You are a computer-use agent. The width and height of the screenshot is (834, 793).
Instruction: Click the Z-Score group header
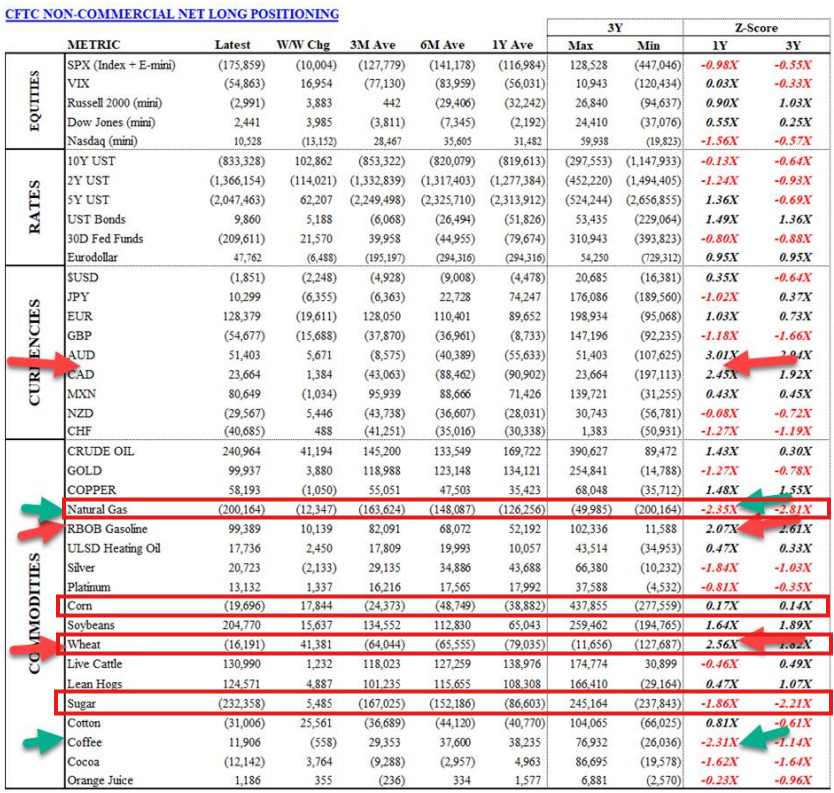pyautogui.click(x=756, y=28)
